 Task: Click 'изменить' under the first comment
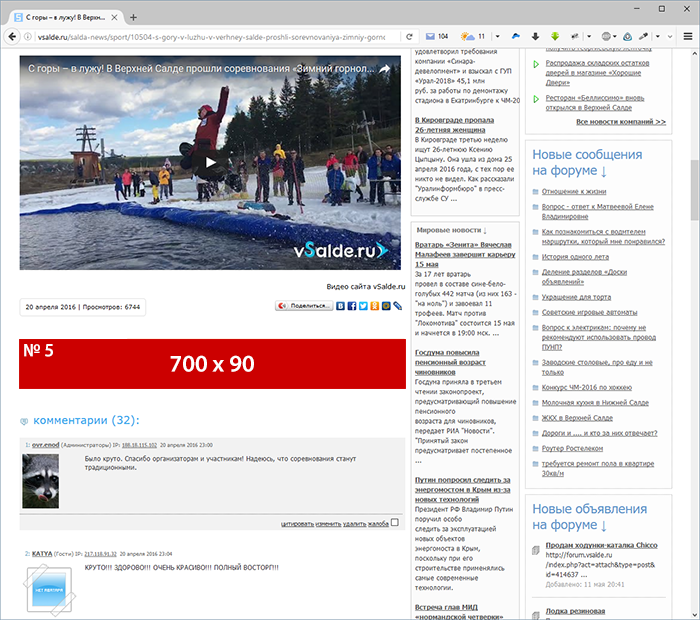(328, 524)
